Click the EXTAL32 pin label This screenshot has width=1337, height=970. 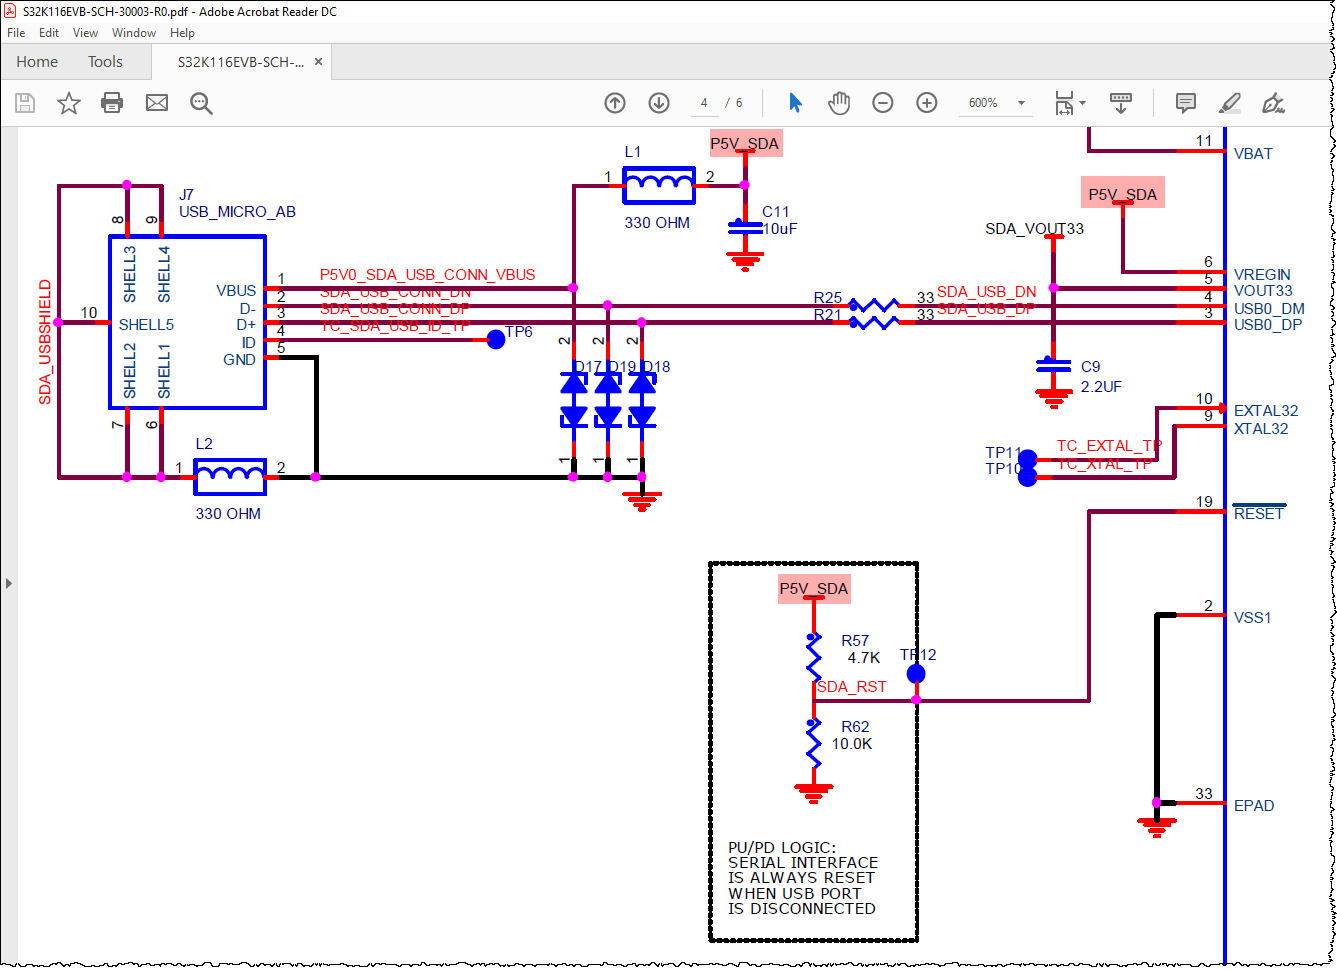(x=1266, y=411)
